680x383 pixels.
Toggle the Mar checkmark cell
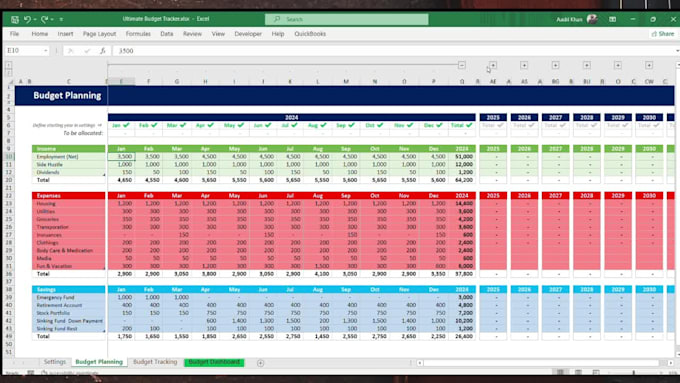pyautogui.click(x=177, y=125)
